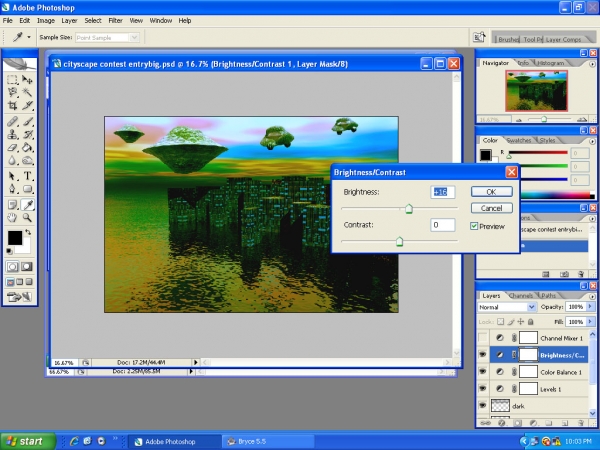Select the Eraser tool
600x450 pixels.
click(12, 147)
